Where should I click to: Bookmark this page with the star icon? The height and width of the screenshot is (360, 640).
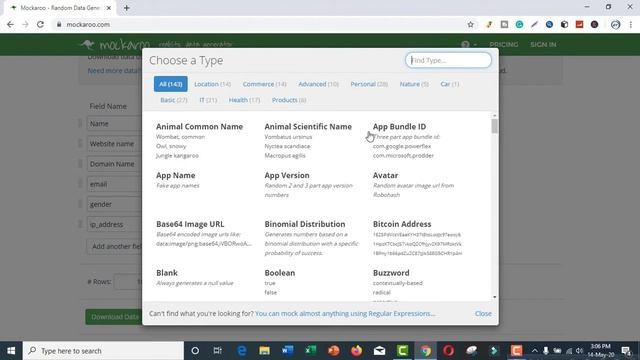point(471,24)
